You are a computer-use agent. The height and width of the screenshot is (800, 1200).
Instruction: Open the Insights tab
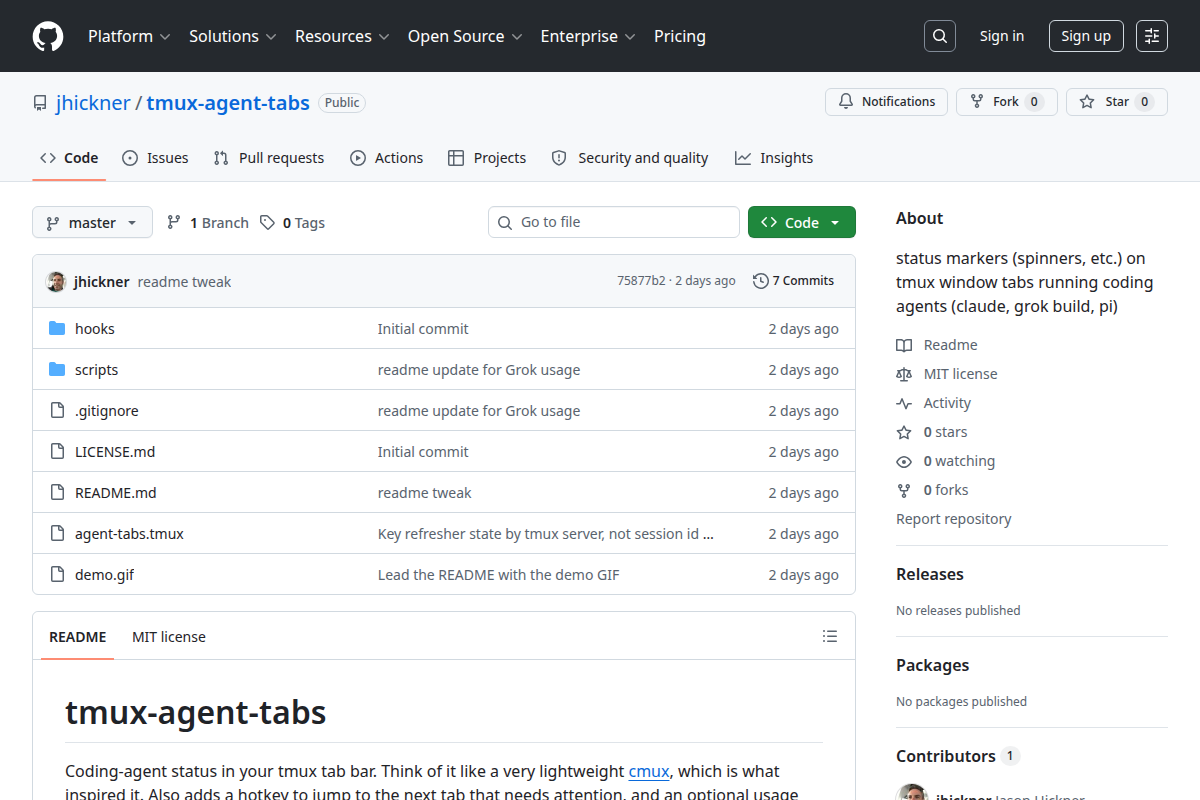(x=774, y=158)
